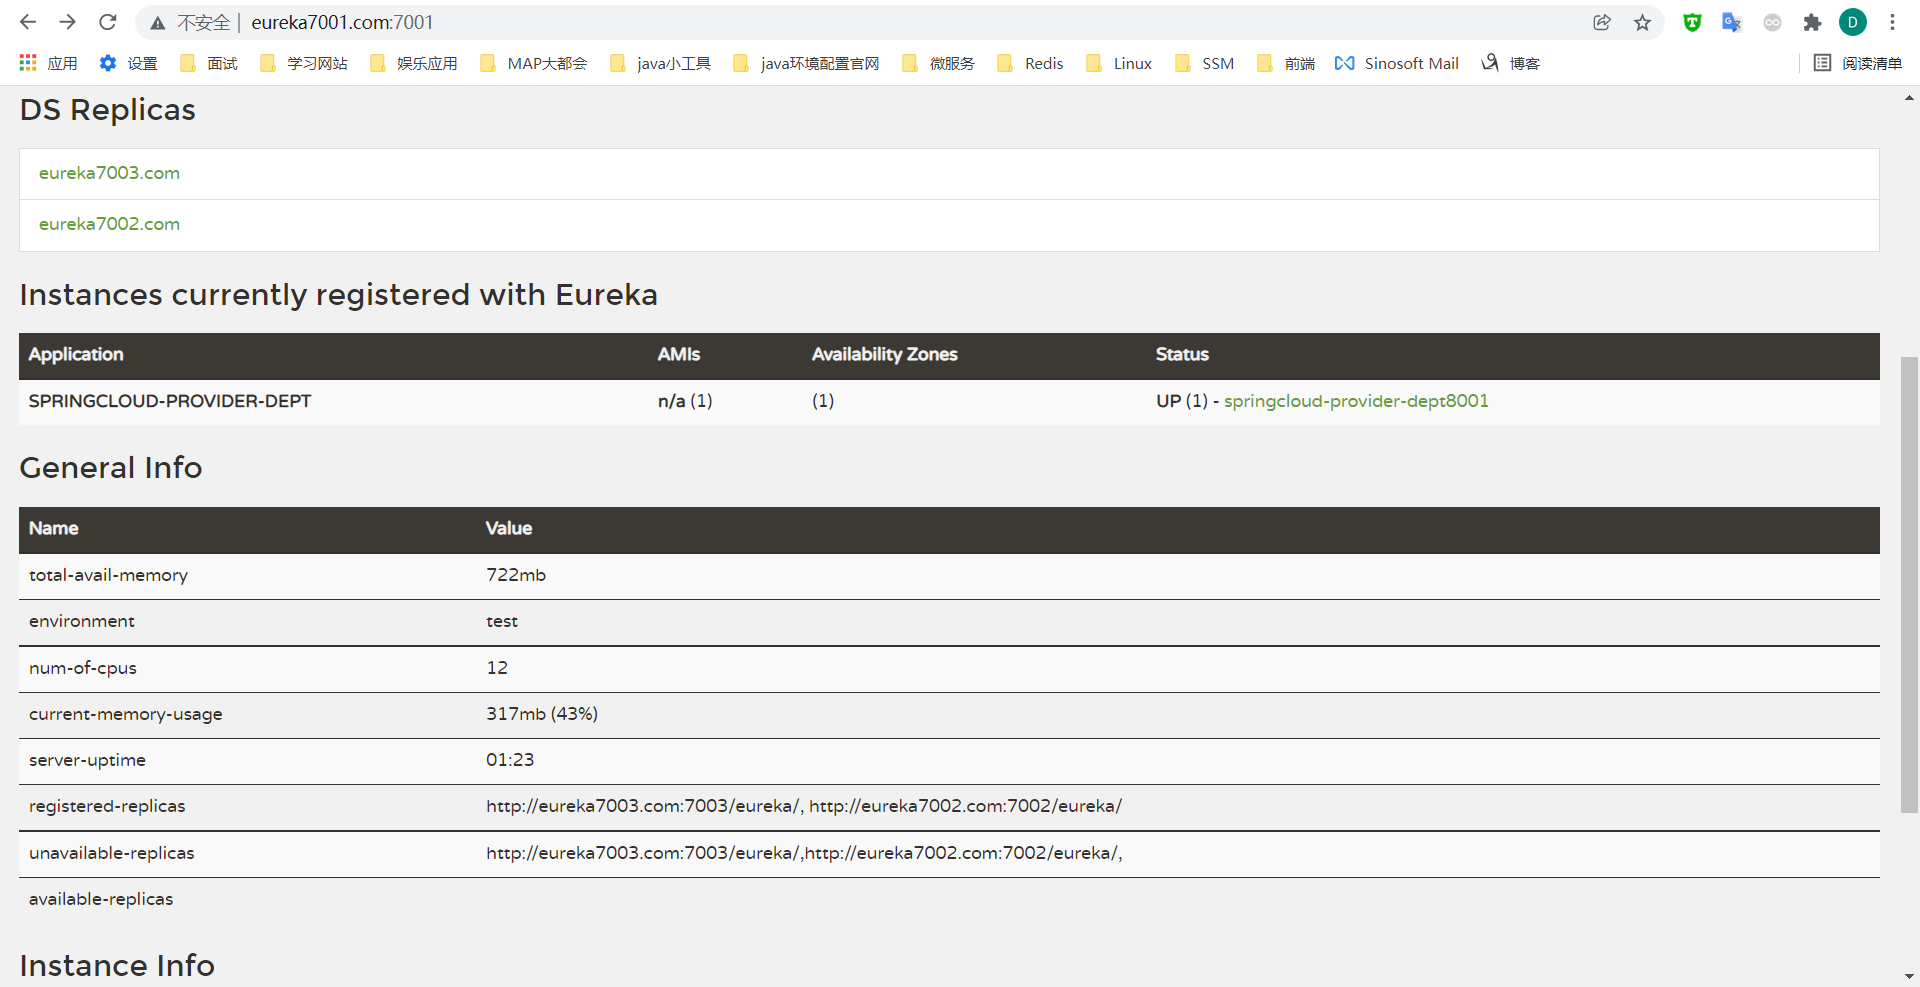The width and height of the screenshot is (1920, 987).
Task: Open the java小工具 bookmark folder
Action: (660, 63)
